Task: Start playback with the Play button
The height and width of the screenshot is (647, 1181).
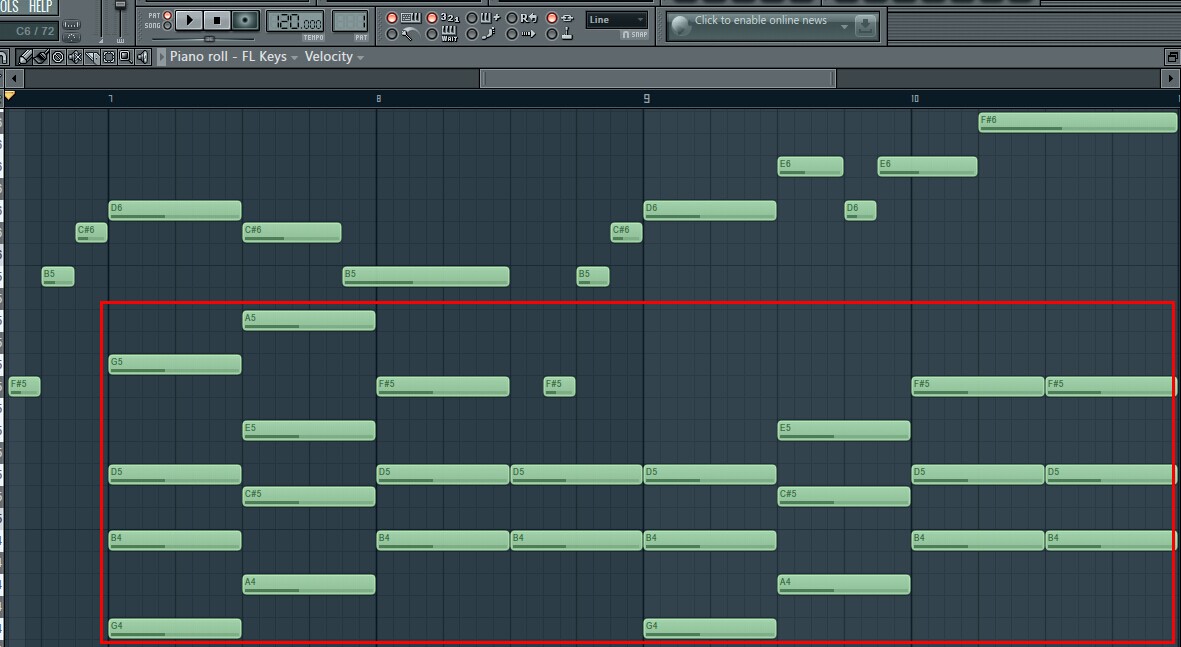Action: 189,20
